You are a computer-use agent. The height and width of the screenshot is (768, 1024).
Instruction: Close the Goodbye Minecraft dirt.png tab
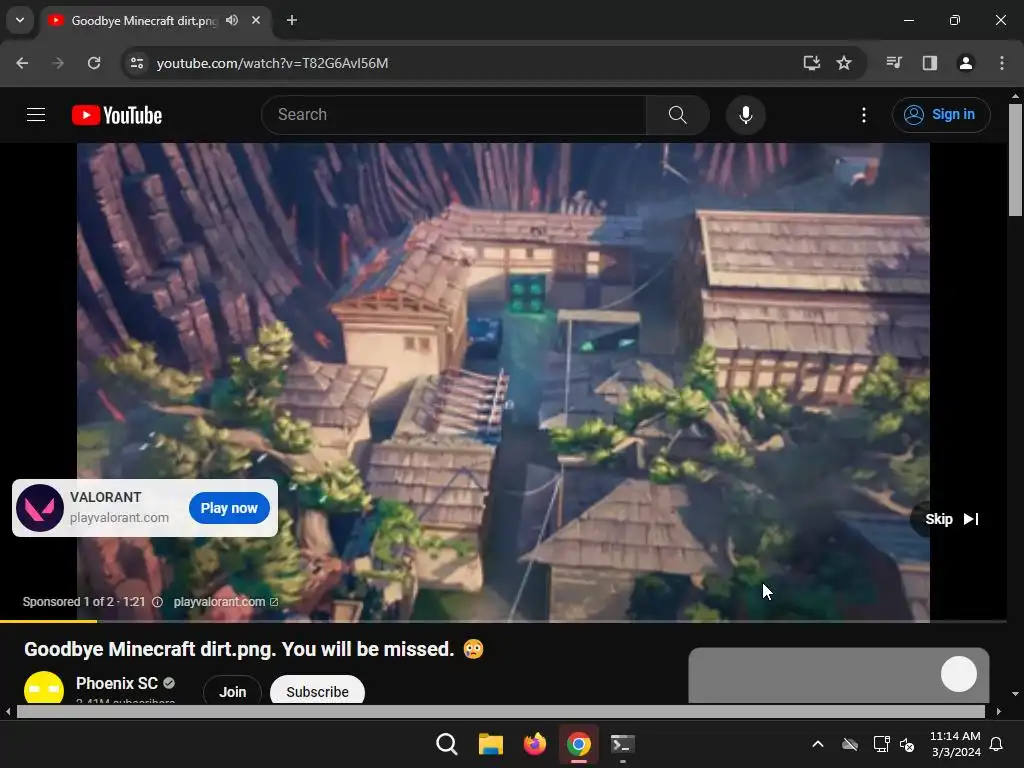click(256, 20)
